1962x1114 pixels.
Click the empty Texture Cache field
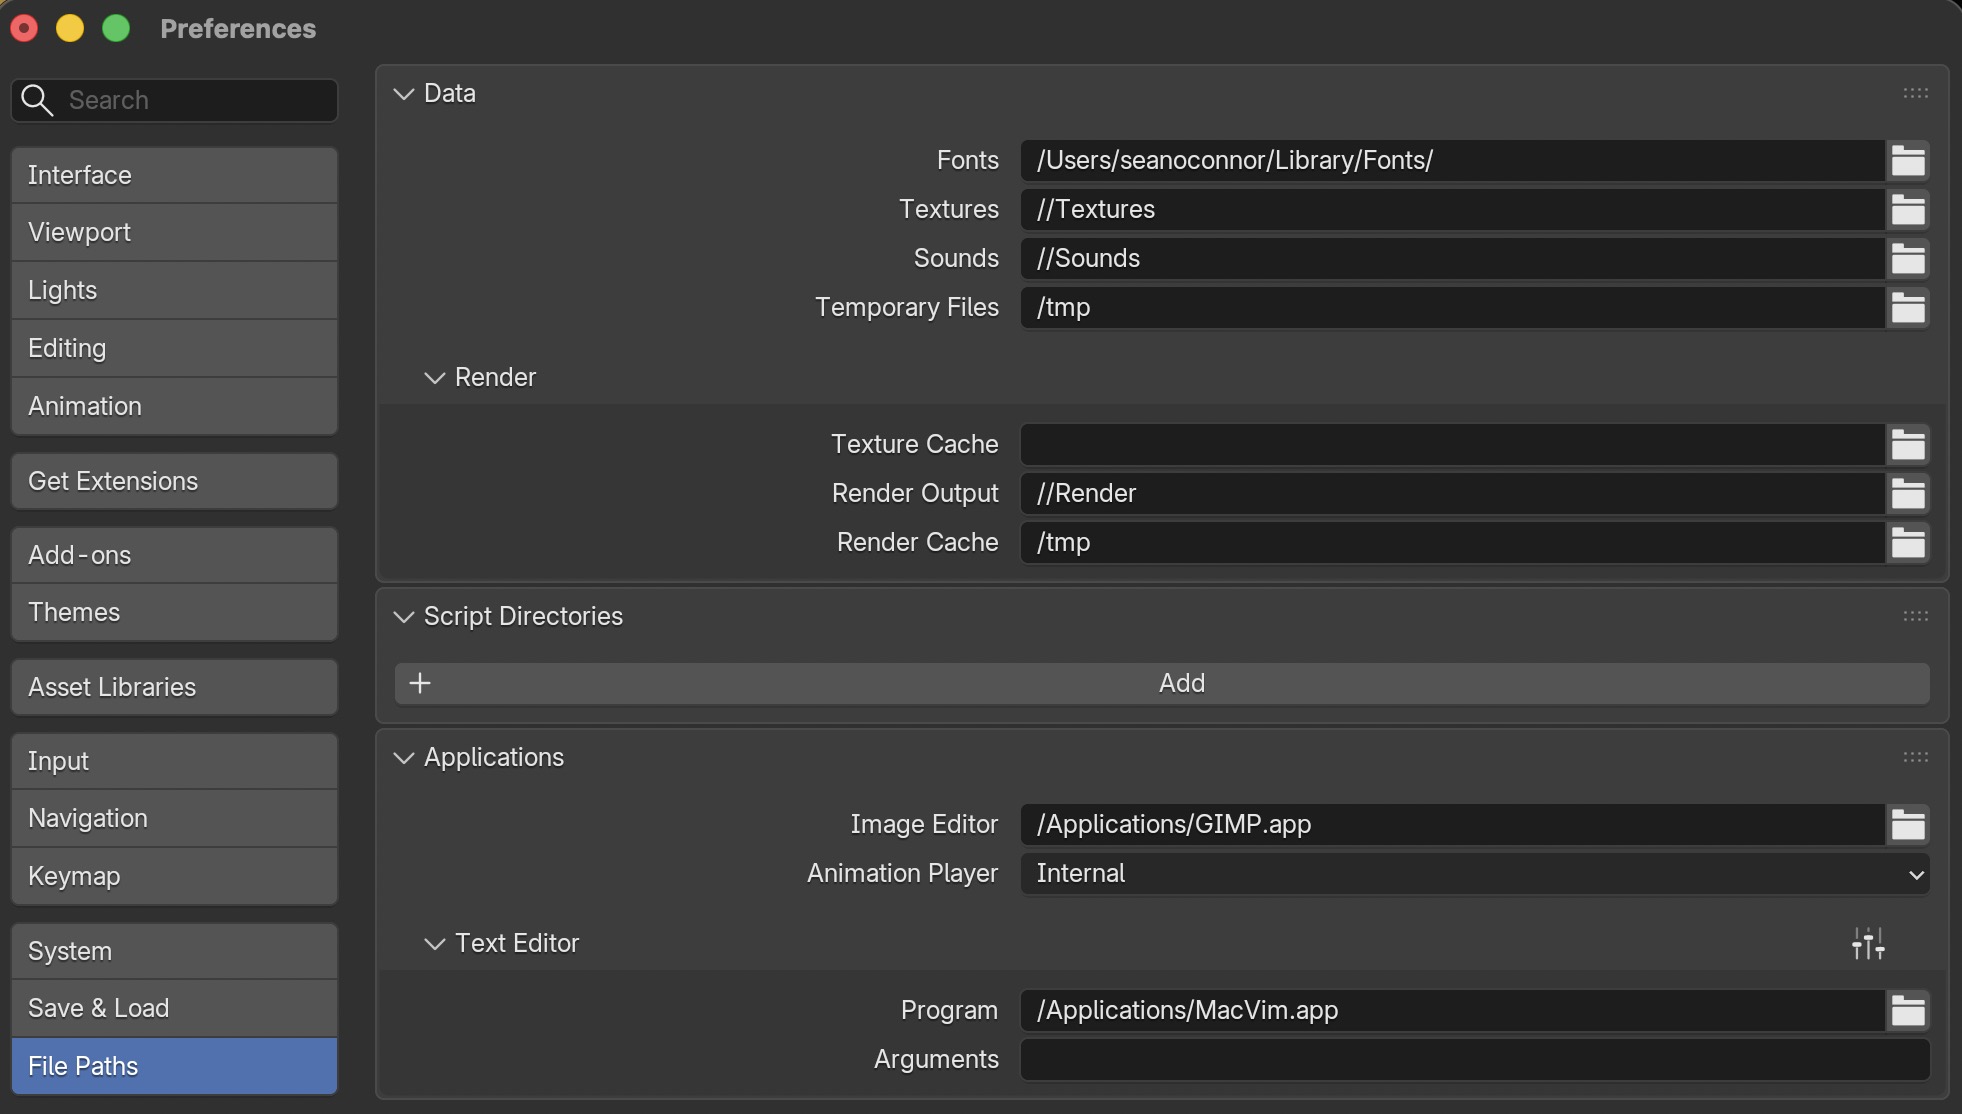tap(1453, 444)
